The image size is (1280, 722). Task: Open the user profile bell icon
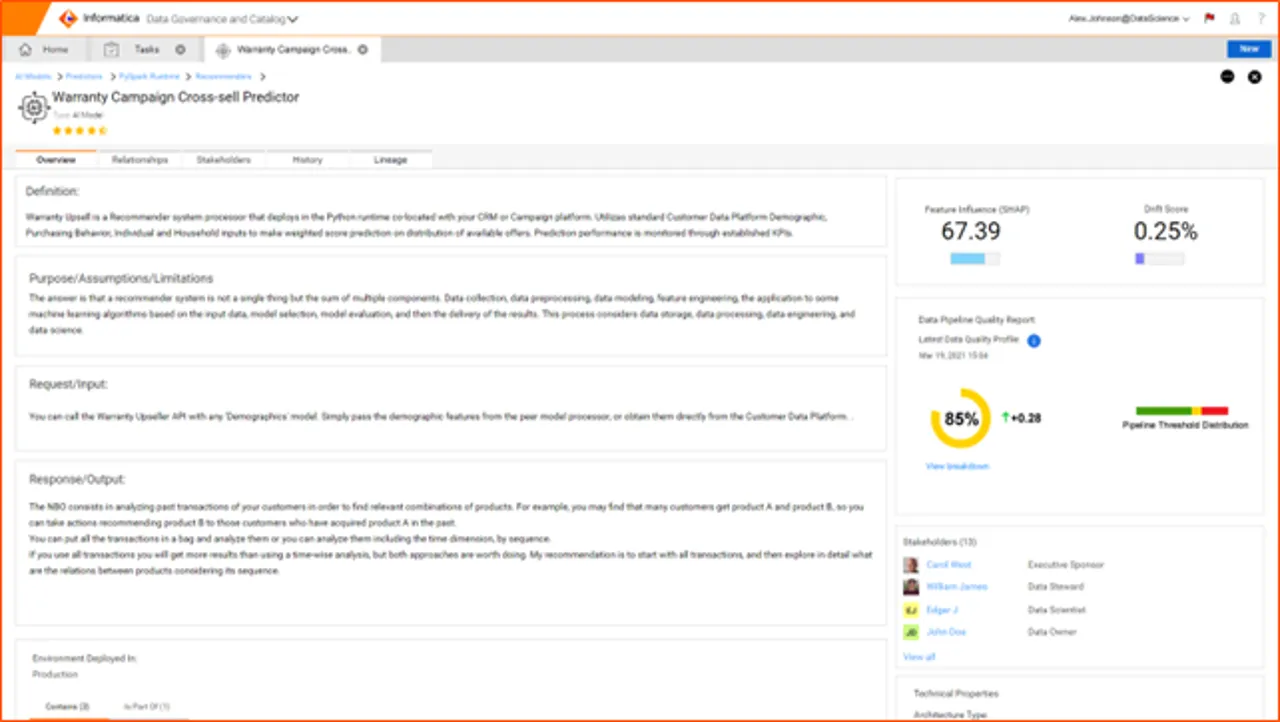pyautogui.click(x=1236, y=18)
